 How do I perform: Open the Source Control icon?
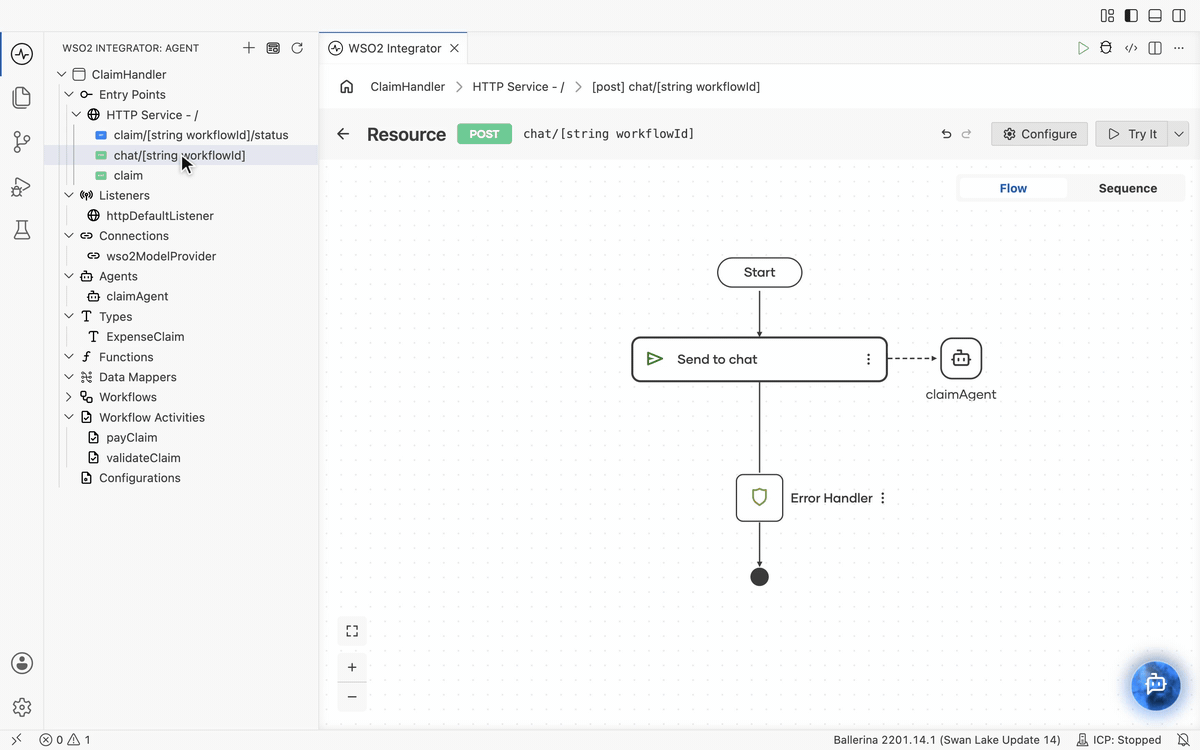(22, 142)
